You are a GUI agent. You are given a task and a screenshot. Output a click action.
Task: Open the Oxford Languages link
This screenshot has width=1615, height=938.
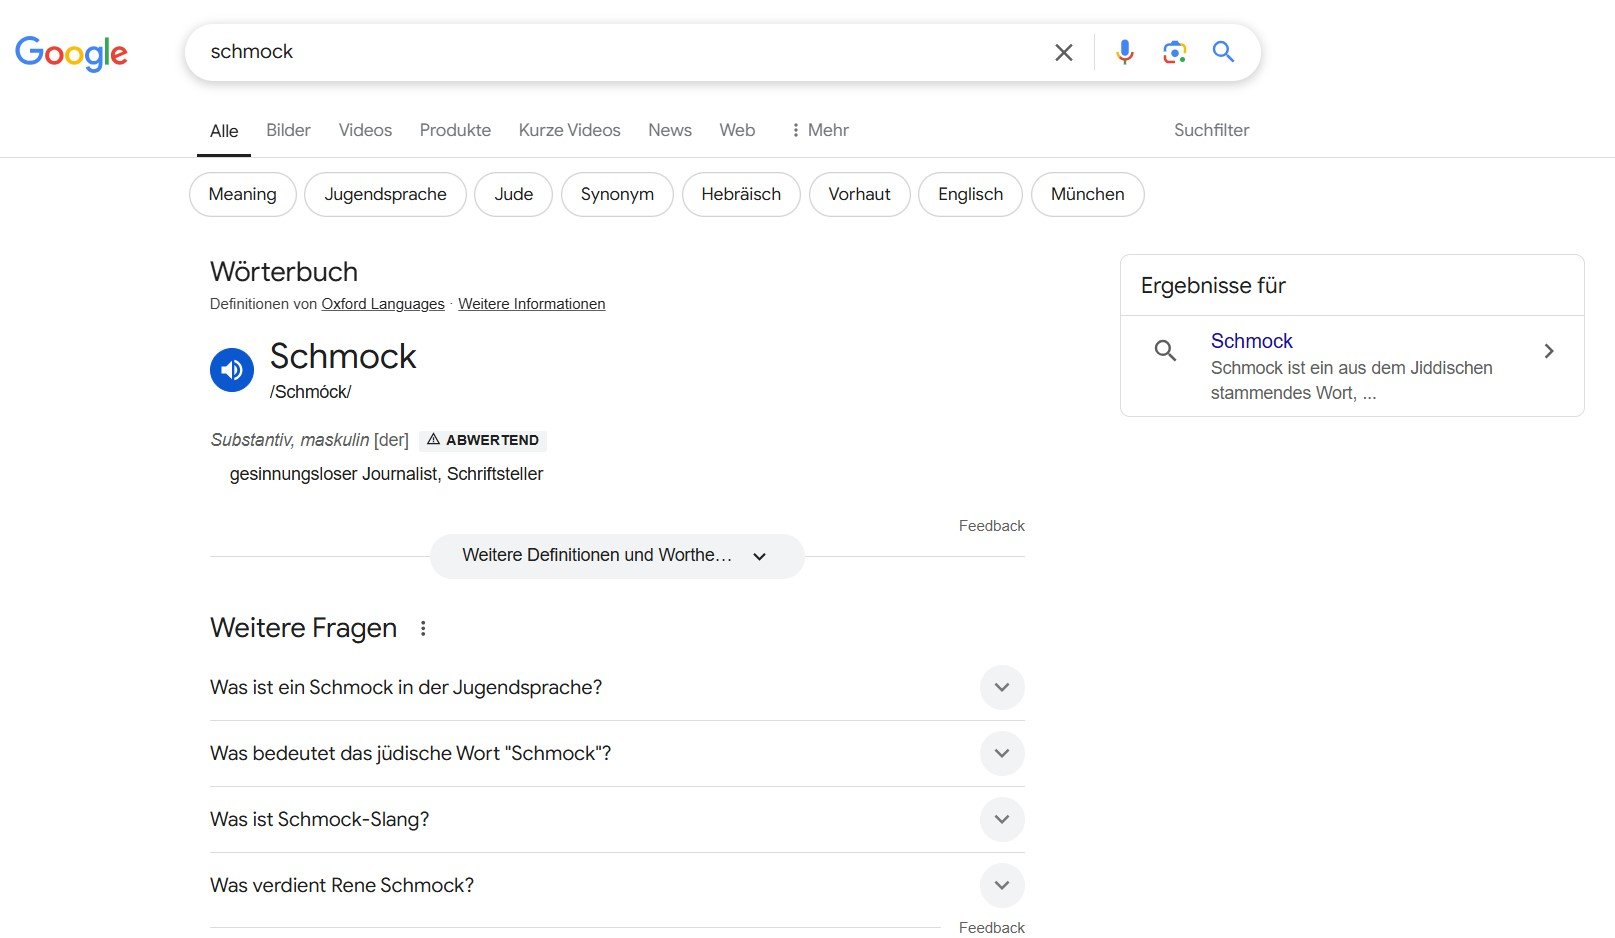pyautogui.click(x=383, y=304)
